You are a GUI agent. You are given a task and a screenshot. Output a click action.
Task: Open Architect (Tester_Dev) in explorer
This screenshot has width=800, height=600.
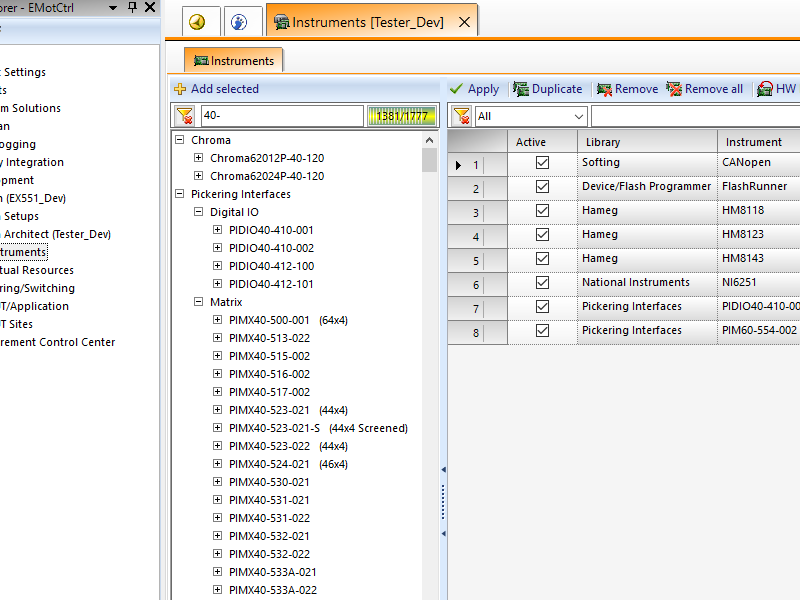55,234
